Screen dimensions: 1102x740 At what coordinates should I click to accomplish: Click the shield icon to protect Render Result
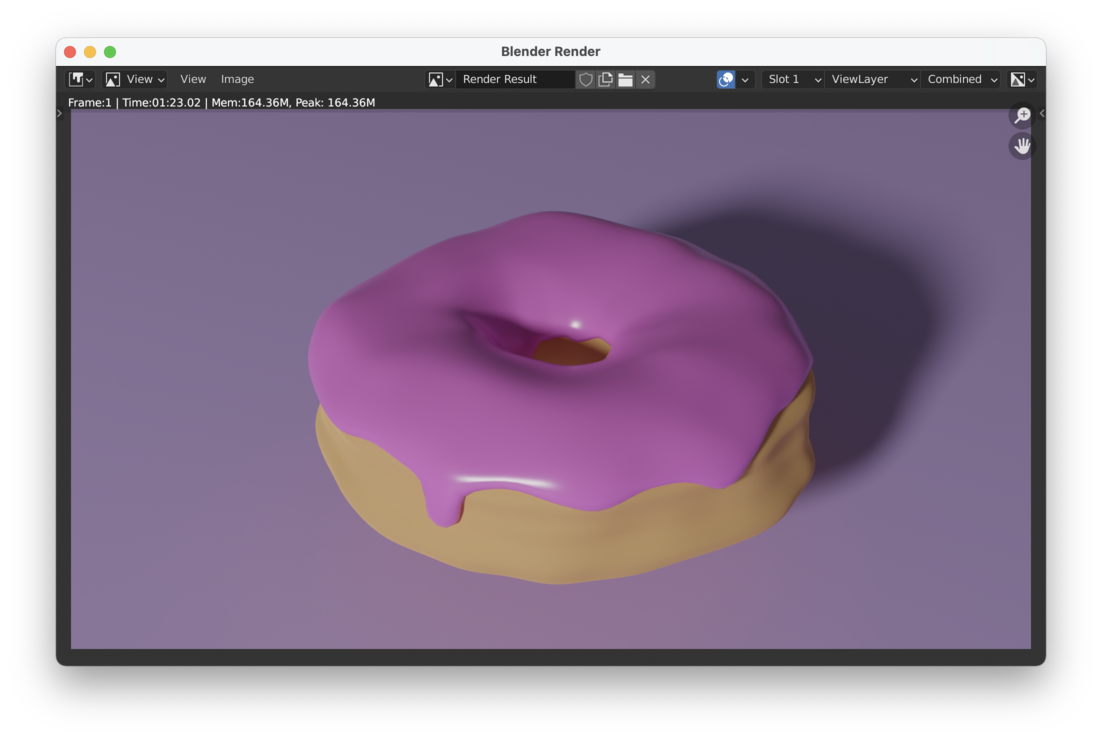pos(586,79)
